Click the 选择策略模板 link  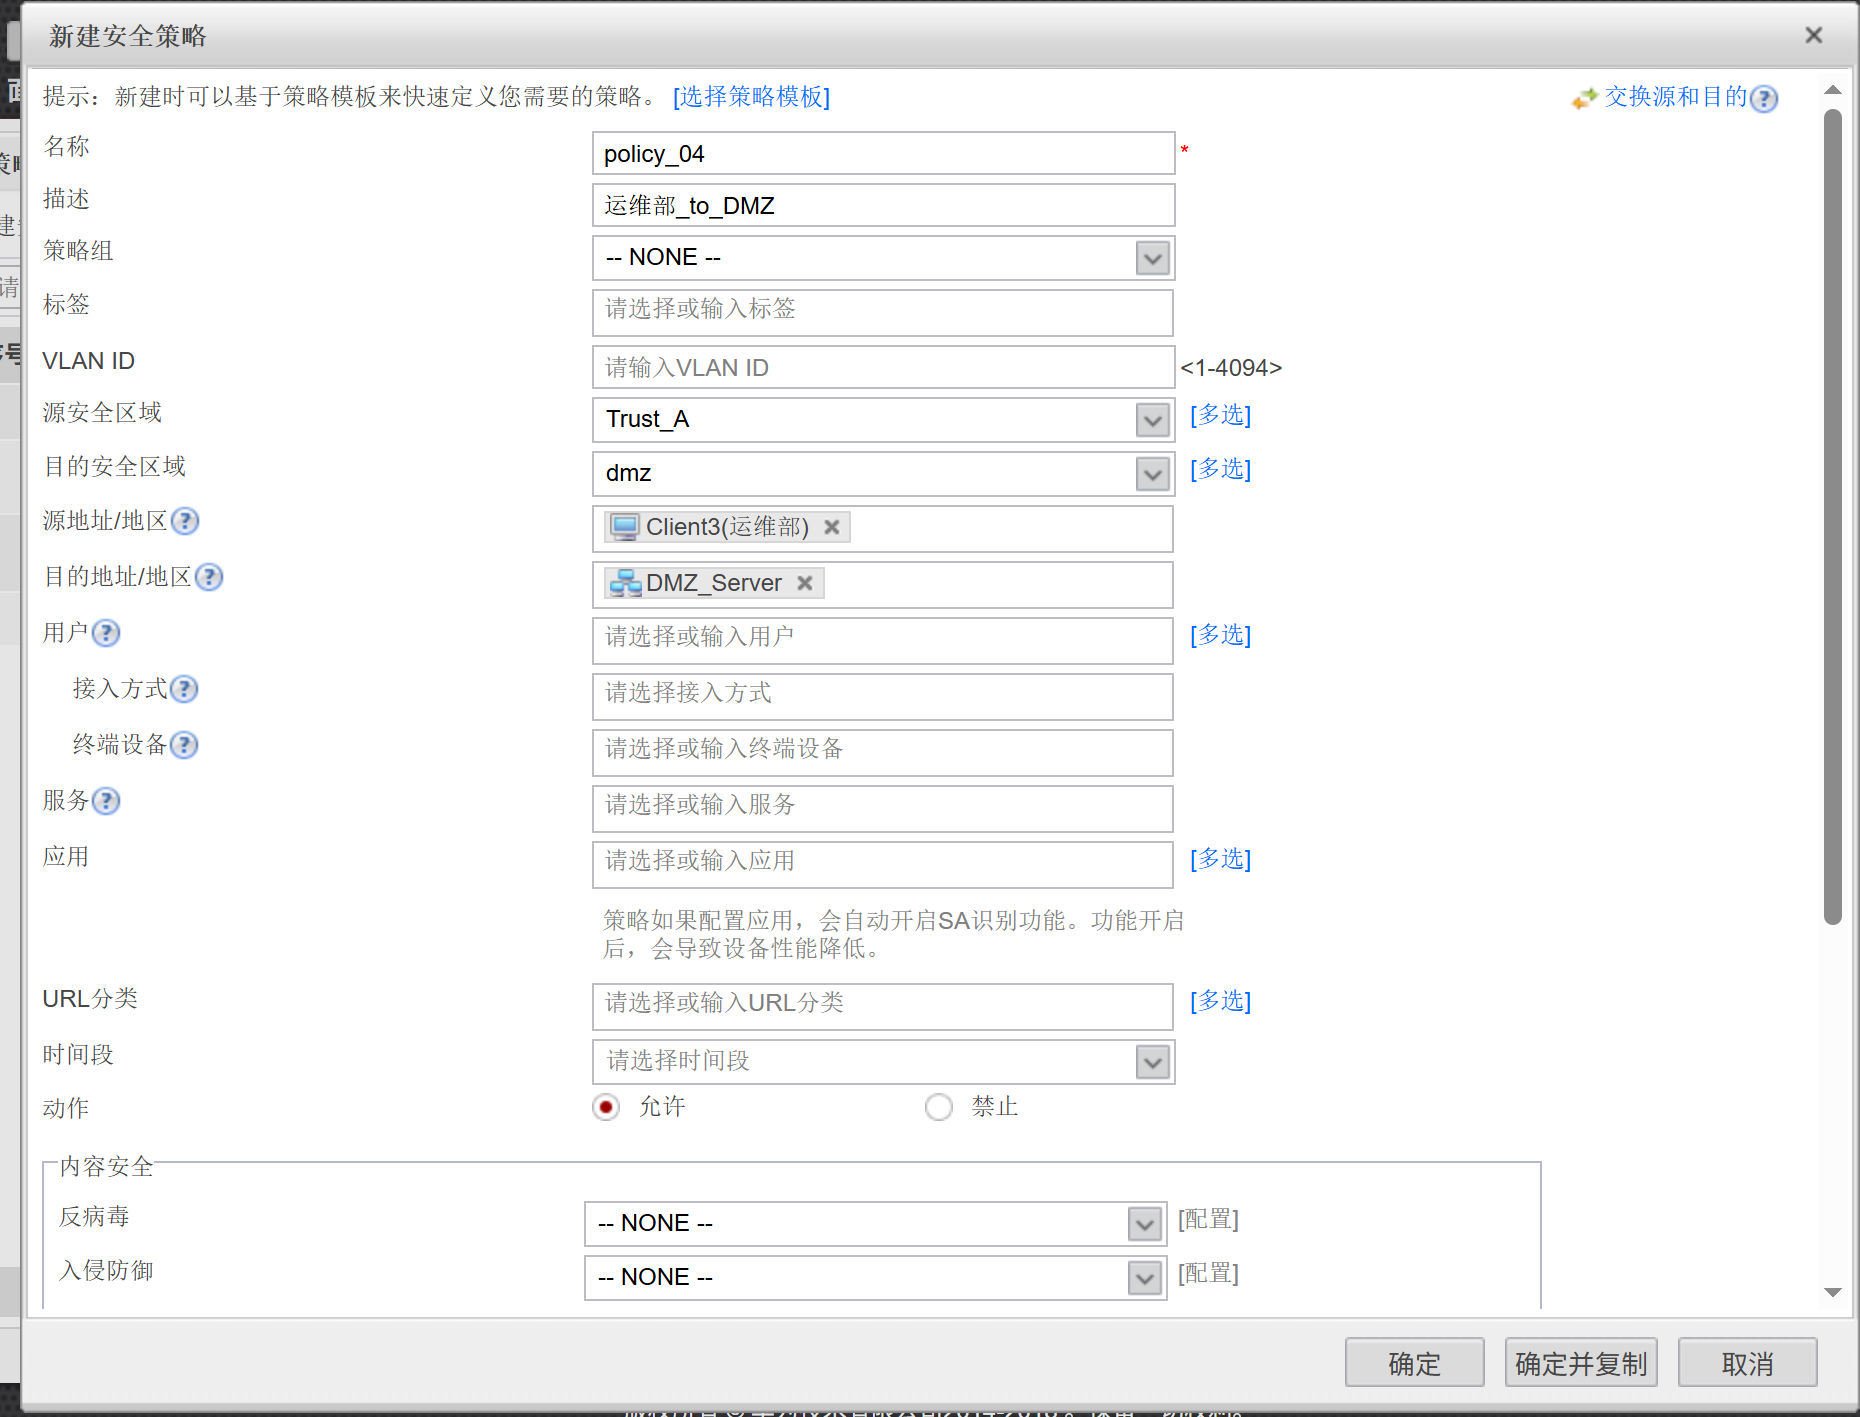(x=751, y=97)
